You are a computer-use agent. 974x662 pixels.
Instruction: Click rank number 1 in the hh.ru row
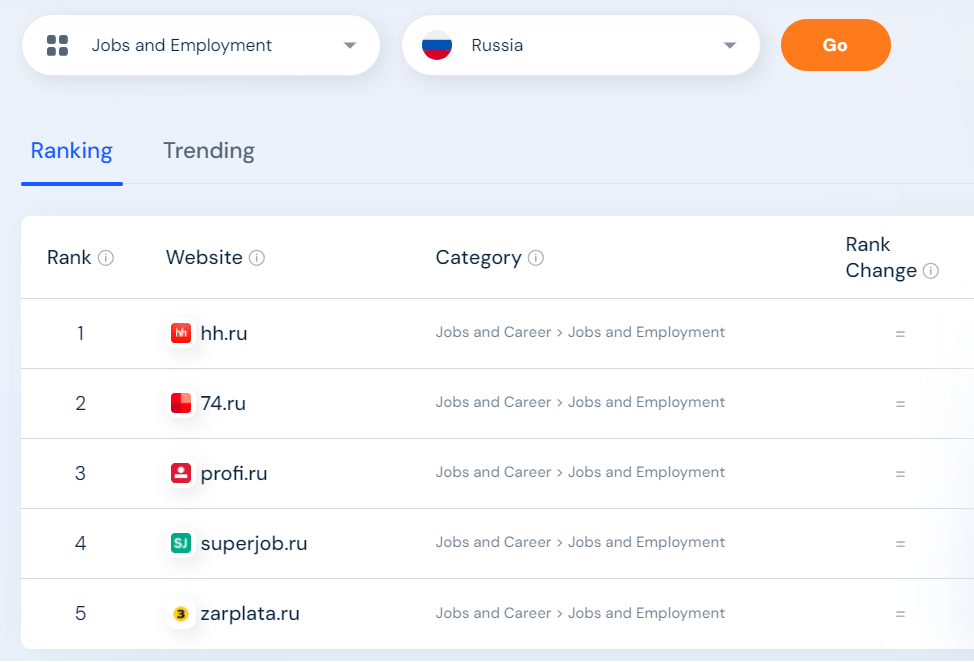(x=80, y=333)
